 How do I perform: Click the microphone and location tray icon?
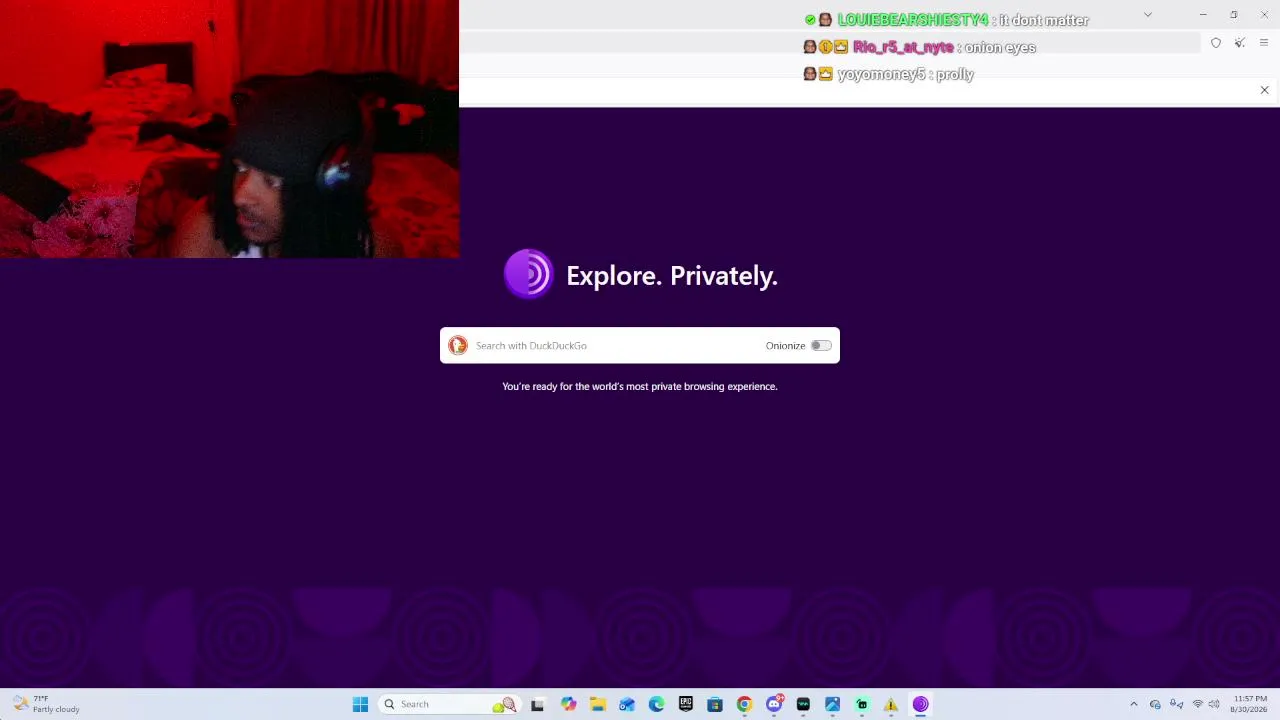tap(1176, 704)
